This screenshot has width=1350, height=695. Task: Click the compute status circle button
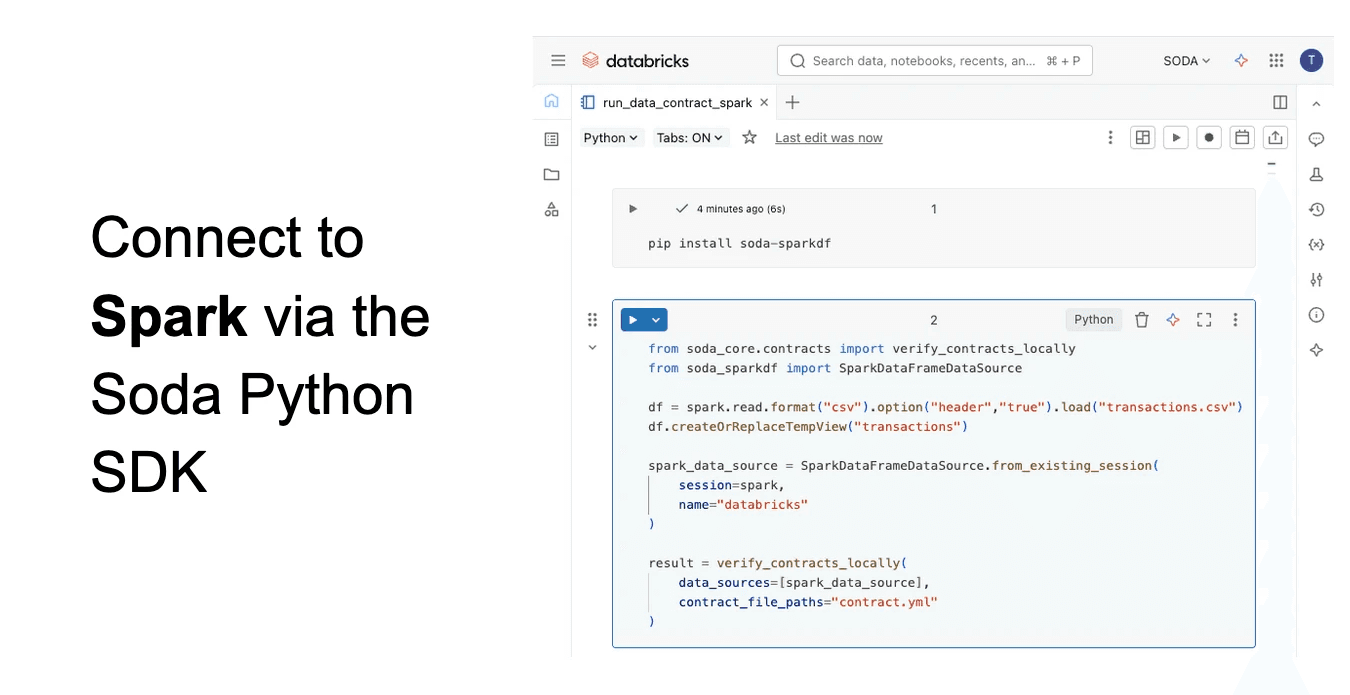(1209, 138)
